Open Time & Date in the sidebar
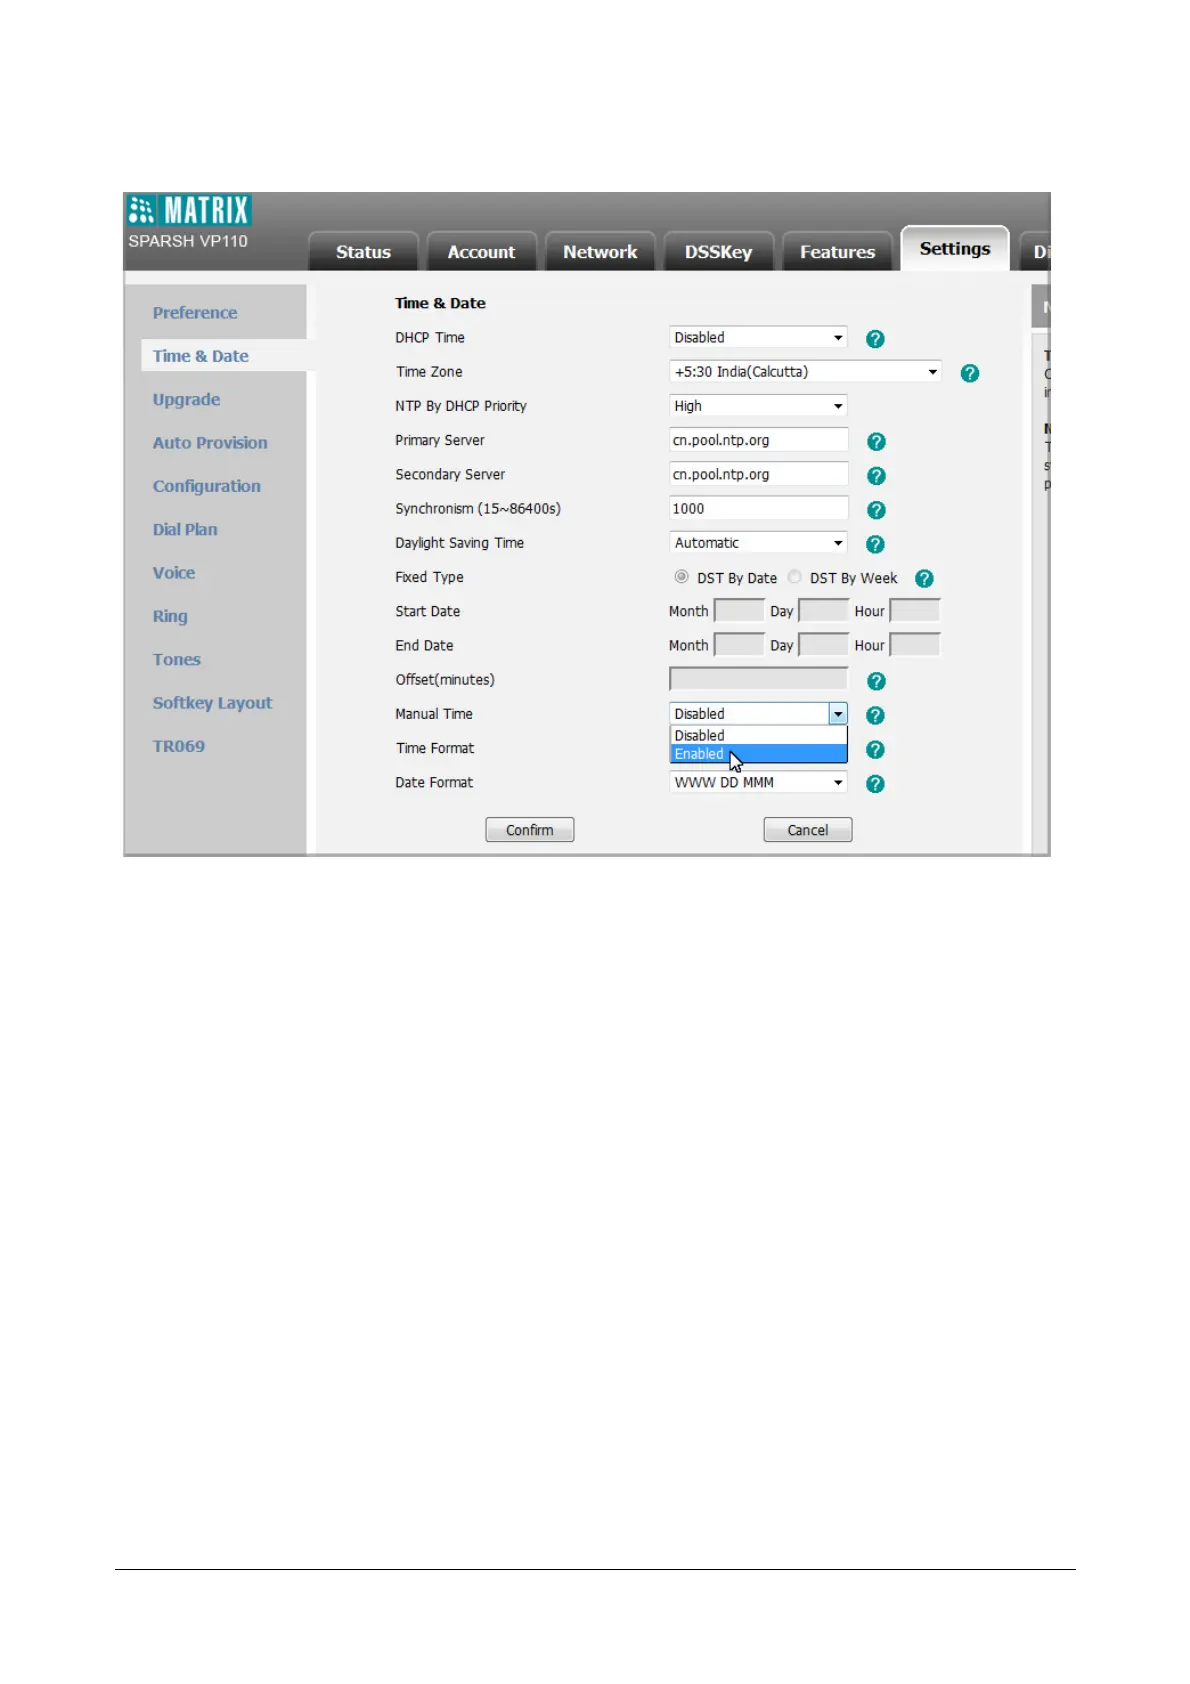This screenshot has height=1684, width=1190. (x=201, y=356)
